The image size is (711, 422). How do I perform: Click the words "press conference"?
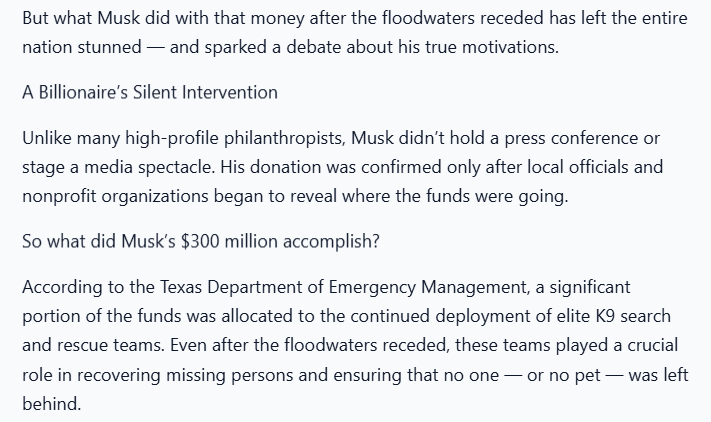pos(571,138)
